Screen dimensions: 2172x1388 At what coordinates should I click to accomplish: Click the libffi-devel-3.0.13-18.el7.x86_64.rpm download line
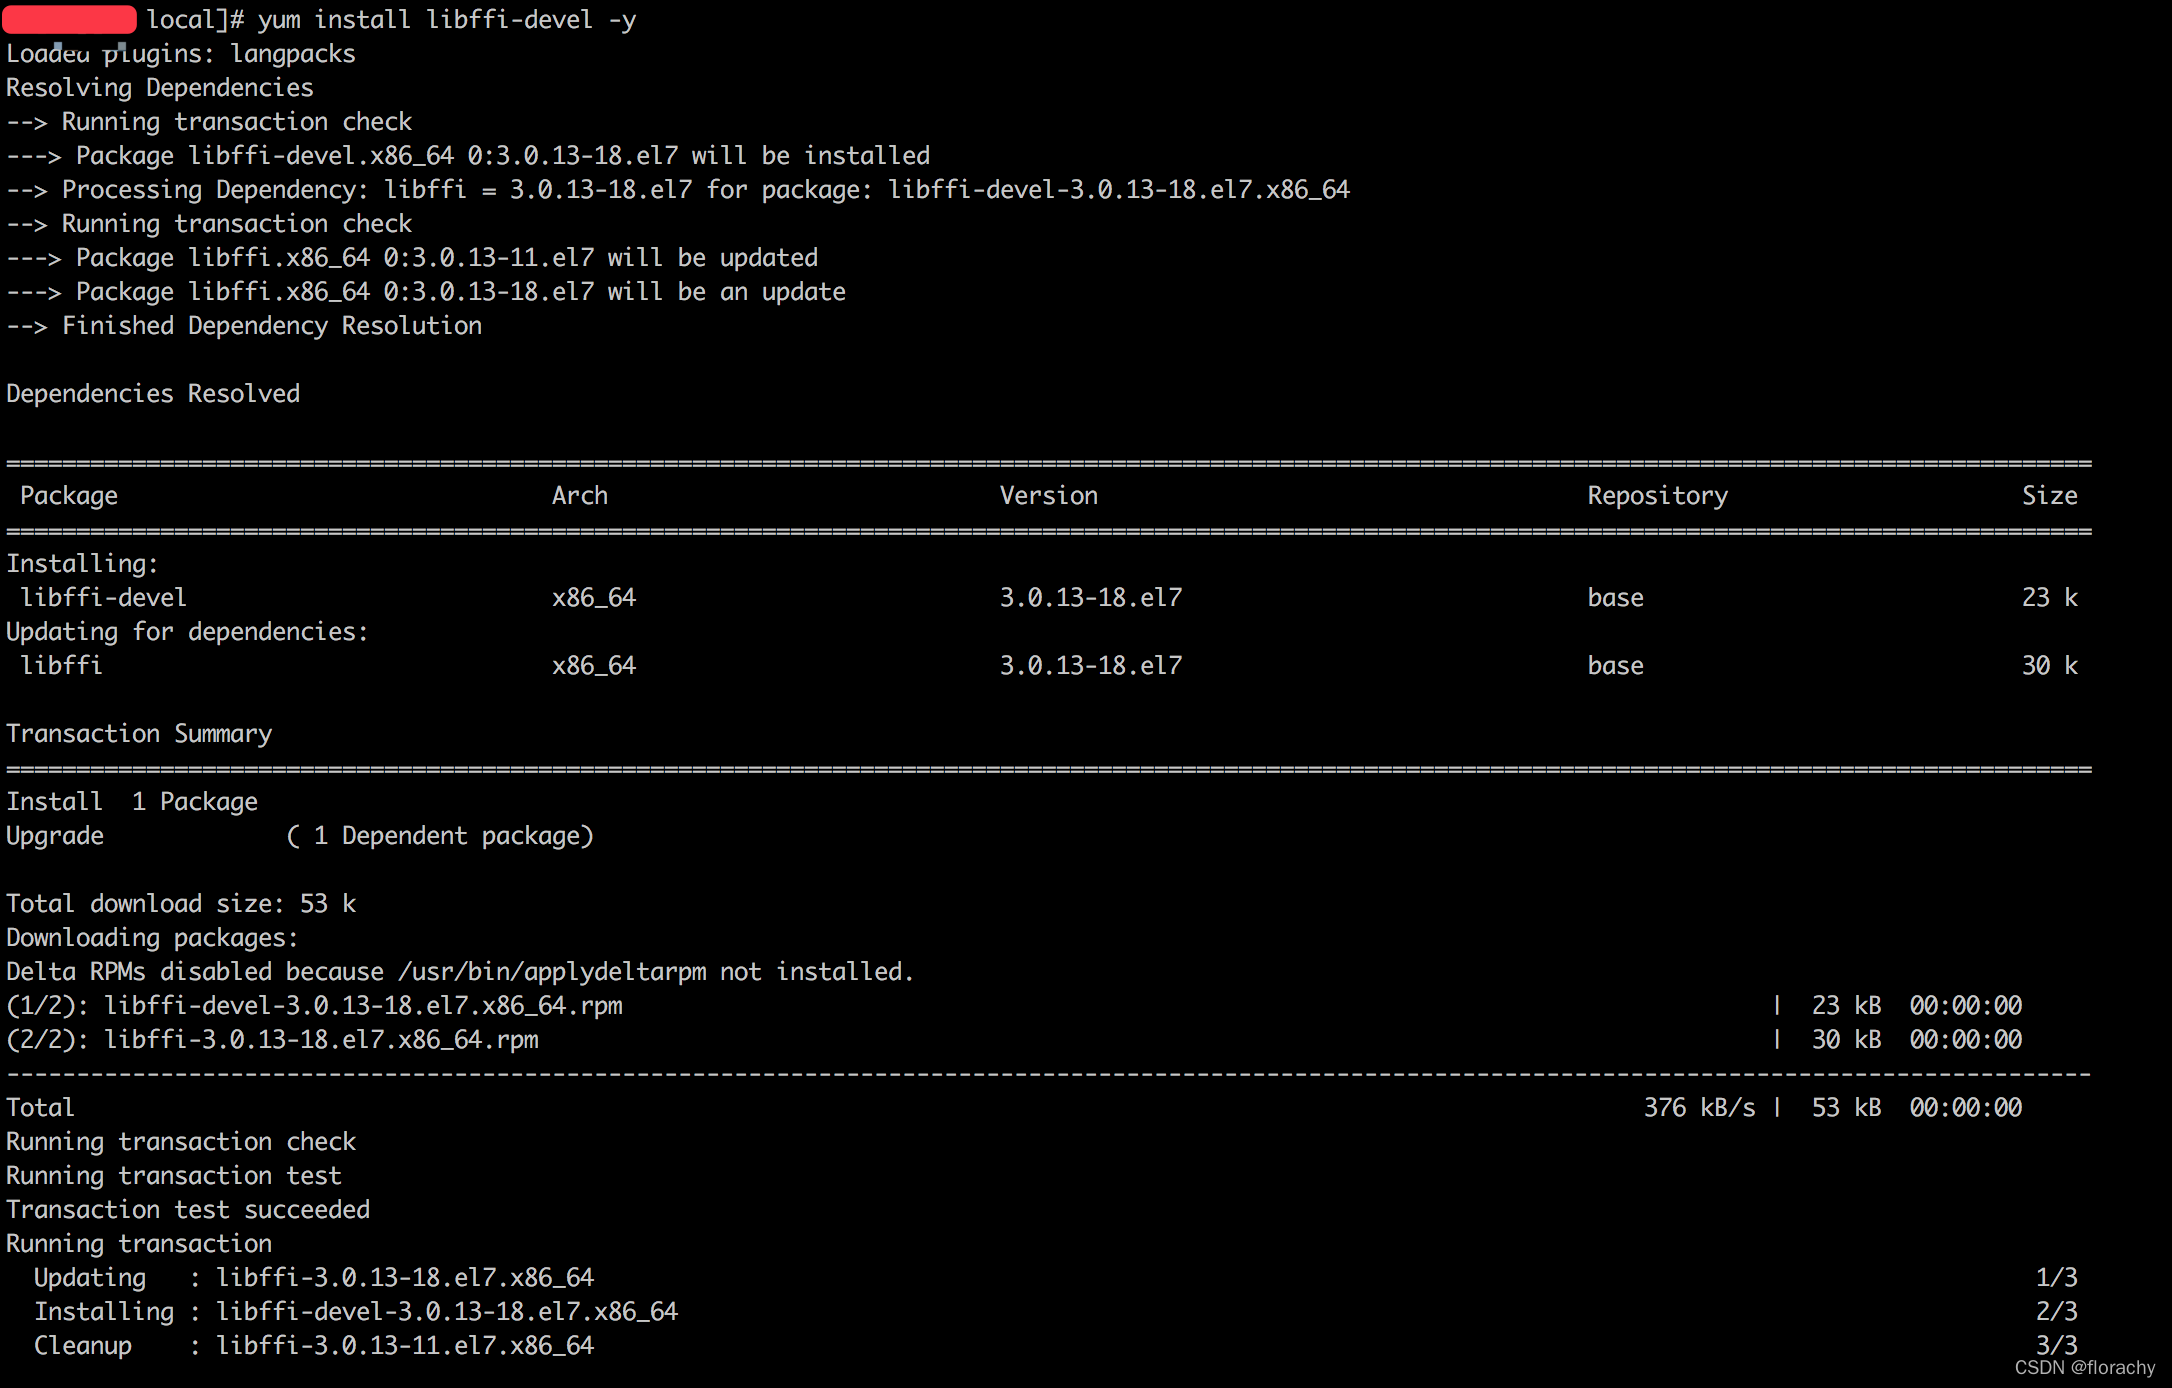(x=363, y=1006)
